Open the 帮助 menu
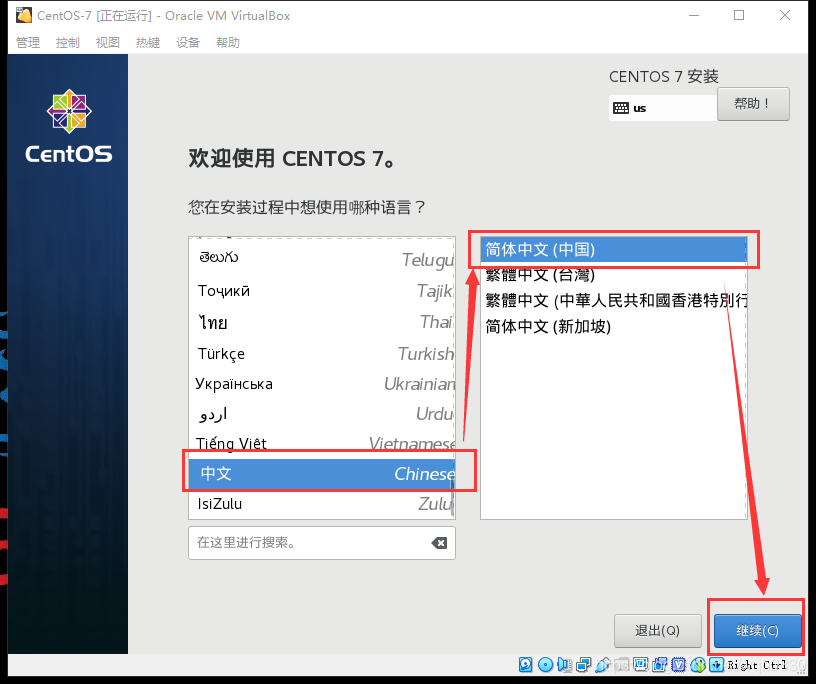The image size is (816, 684). (x=228, y=42)
